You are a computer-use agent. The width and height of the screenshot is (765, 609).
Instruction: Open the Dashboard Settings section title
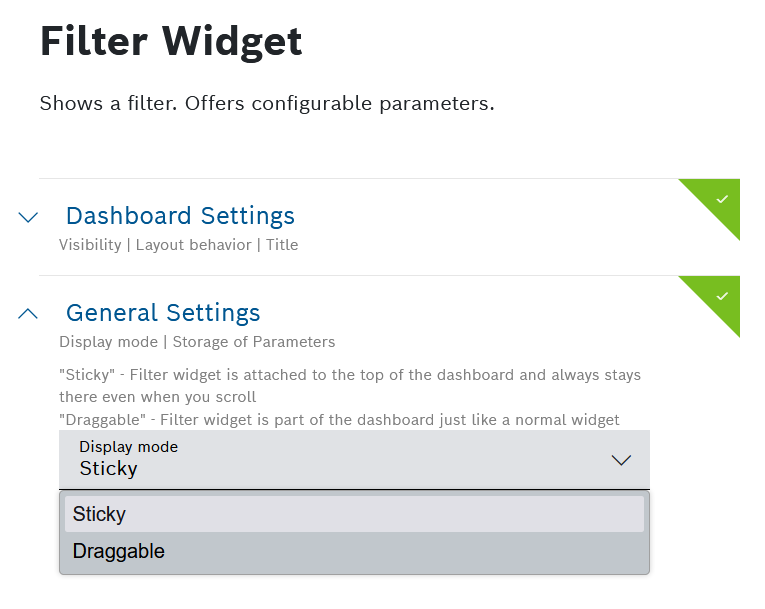(180, 216)
